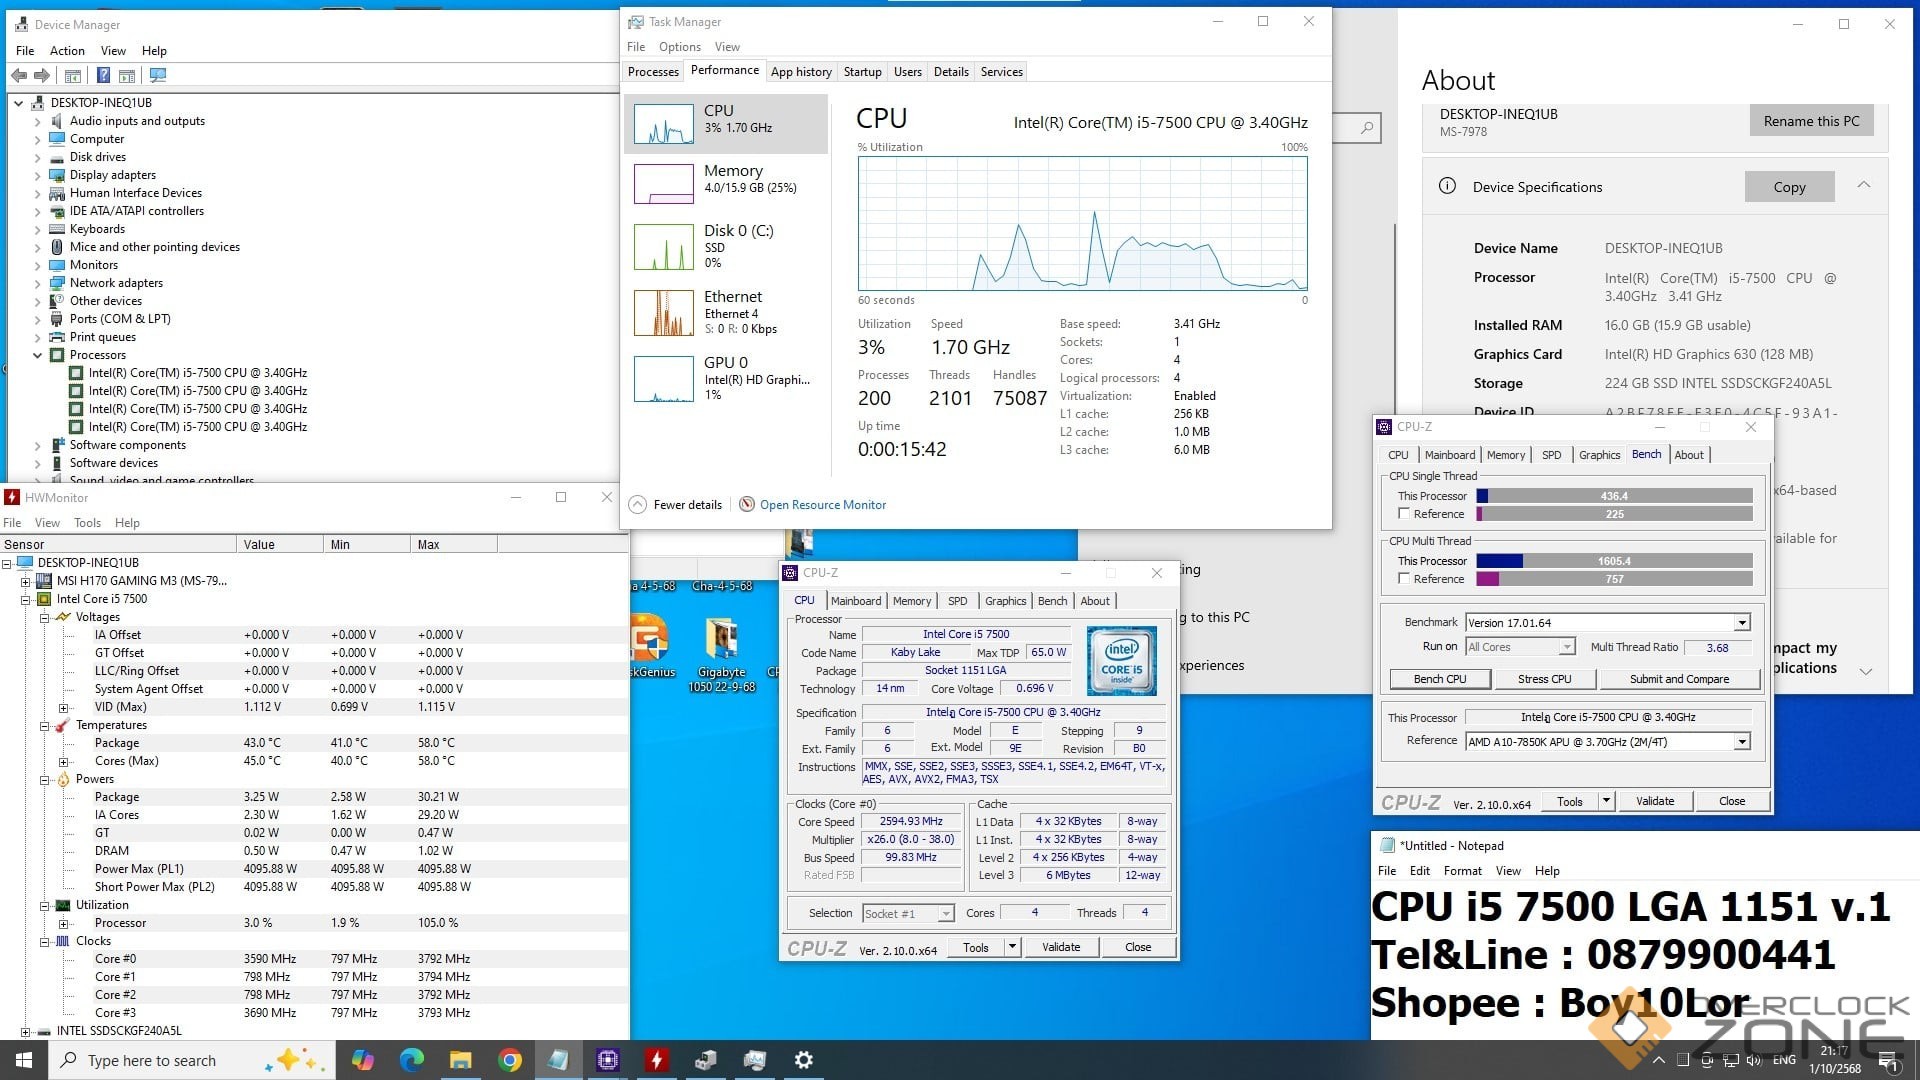The height and width of the screenshot is (1080, 1920).
Task: Collapse the Processors node in Device Manager
Action: pos(38,355)
